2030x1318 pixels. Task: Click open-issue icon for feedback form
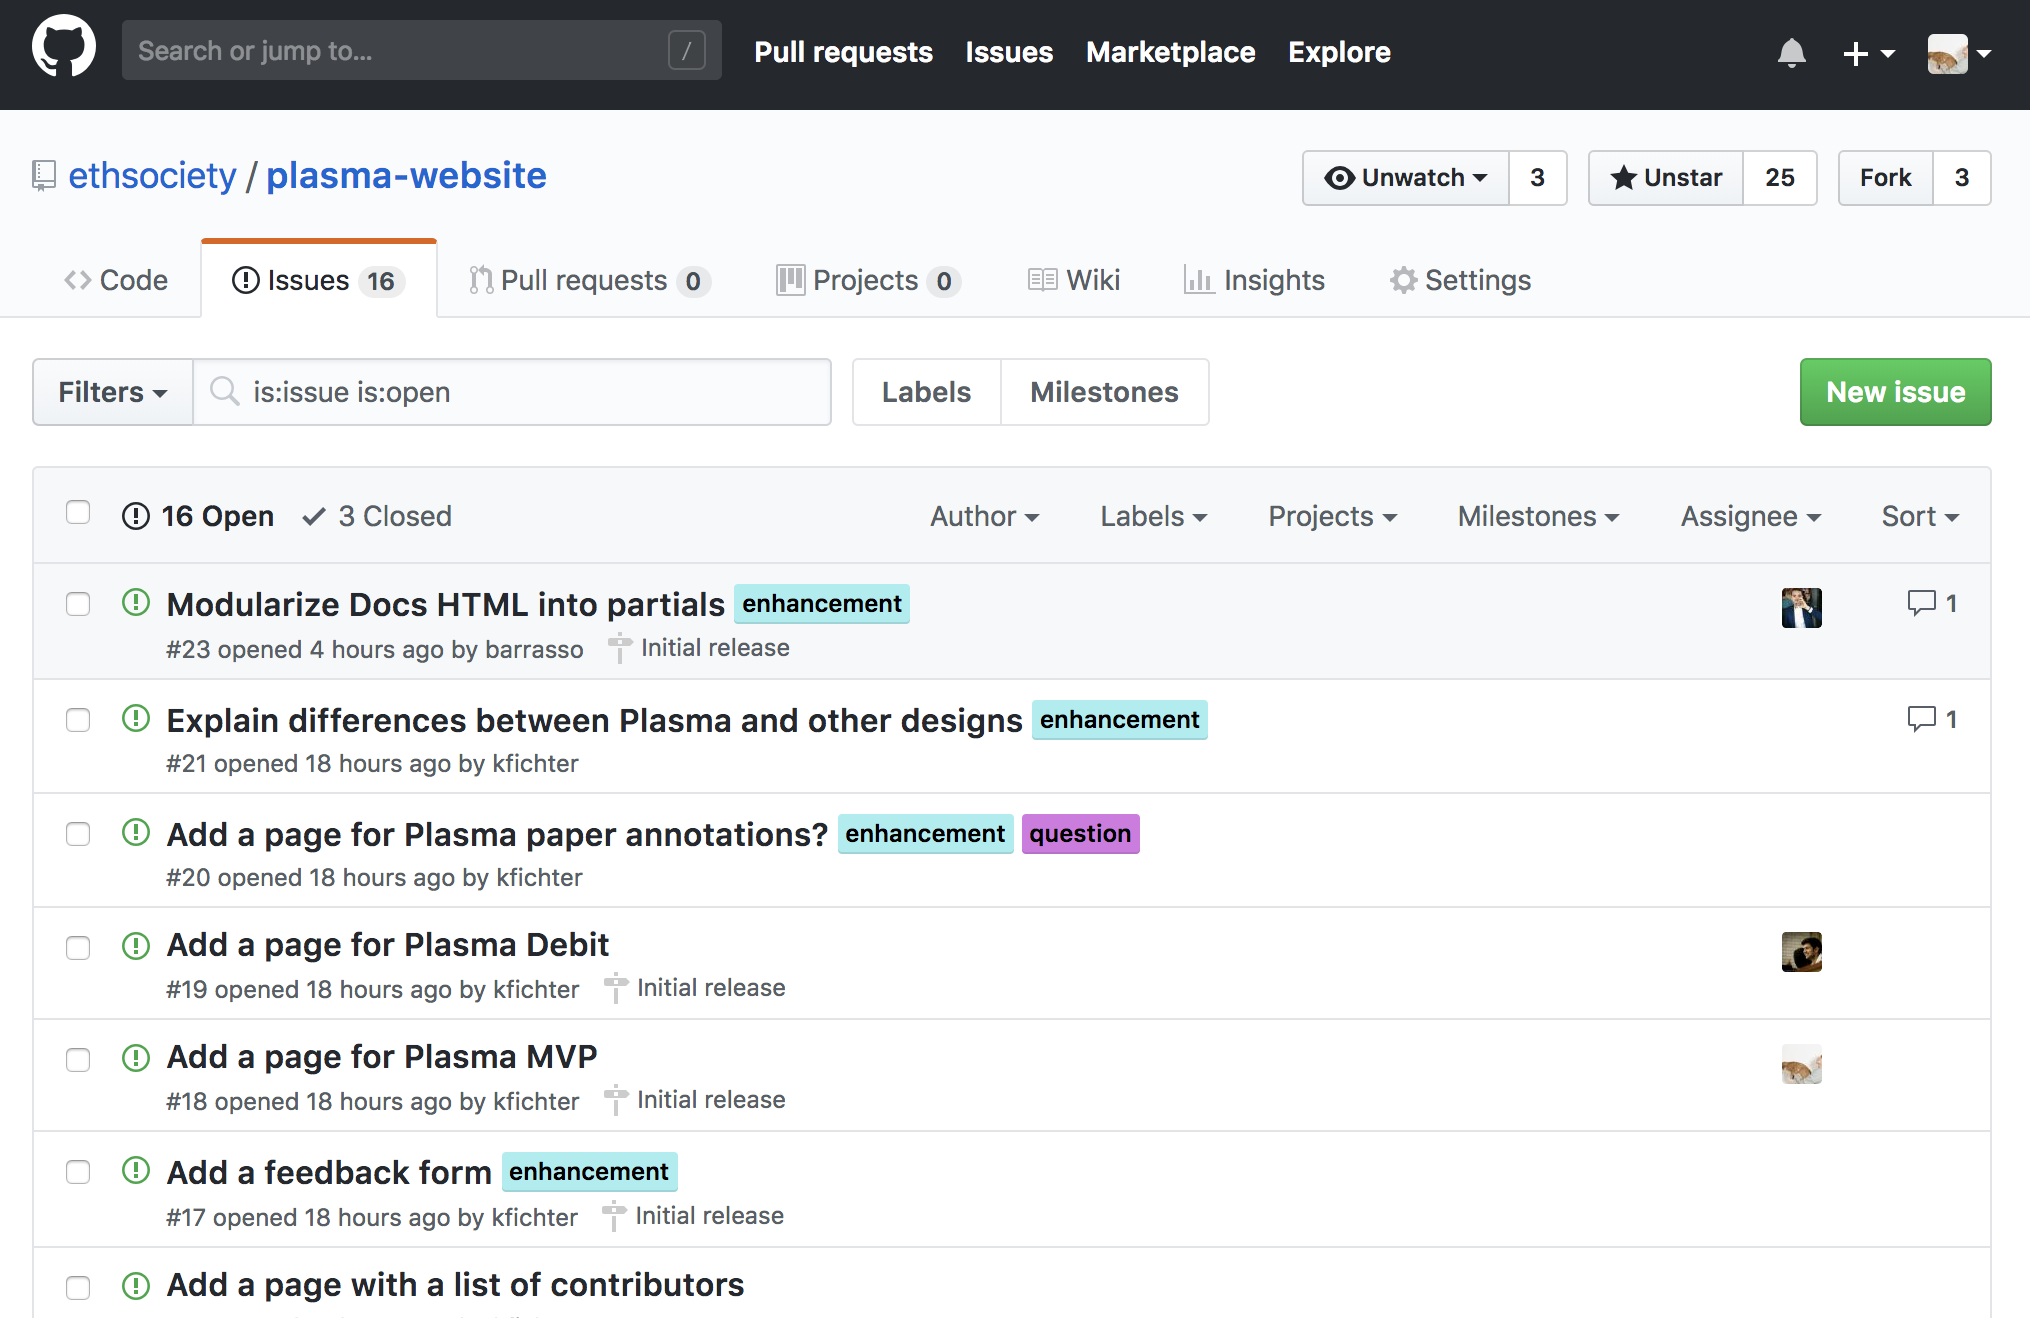pyautogui.click(x=136, y=1171)
